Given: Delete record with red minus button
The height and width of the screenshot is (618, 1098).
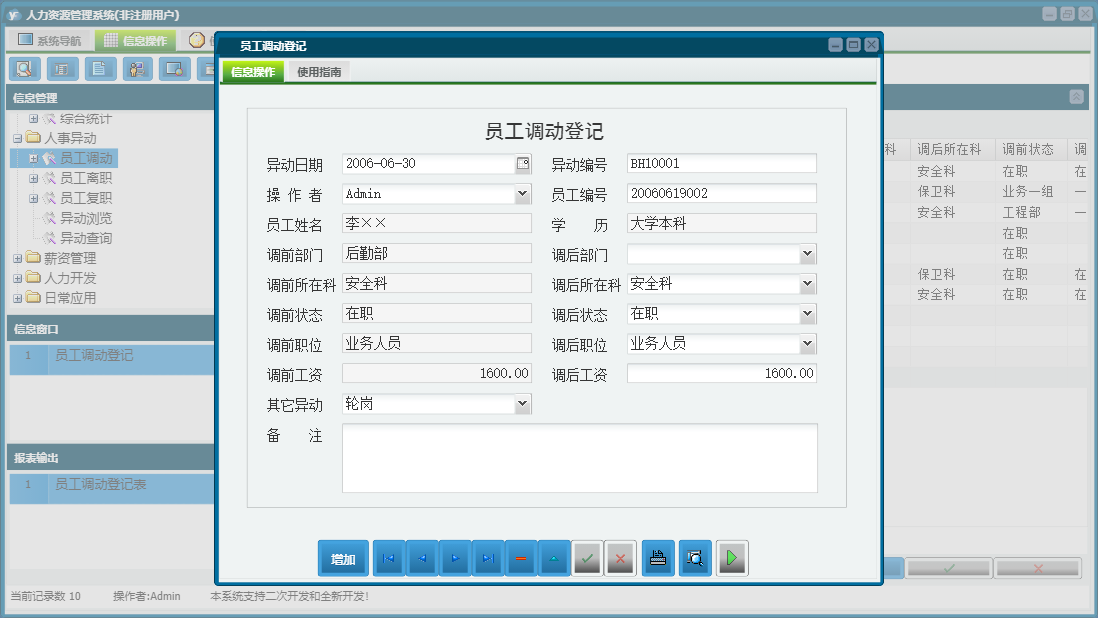Looking at the screenshot, I should (x=521, y=559).
